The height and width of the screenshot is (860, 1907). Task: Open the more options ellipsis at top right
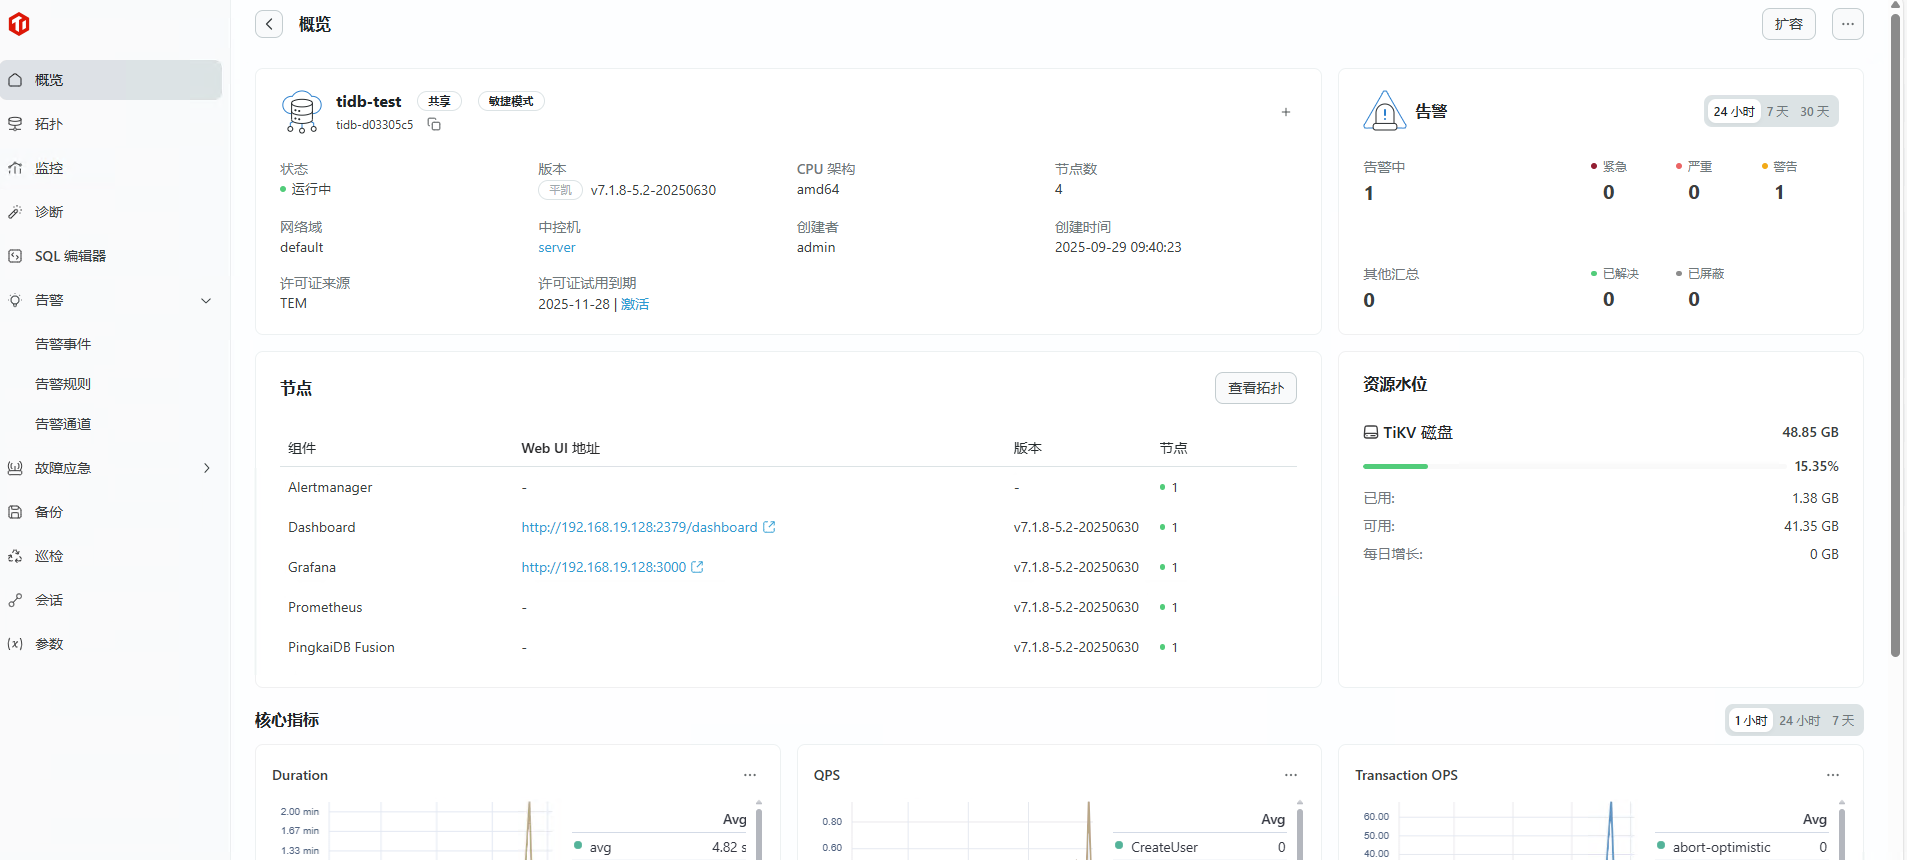coord(1847,24)
